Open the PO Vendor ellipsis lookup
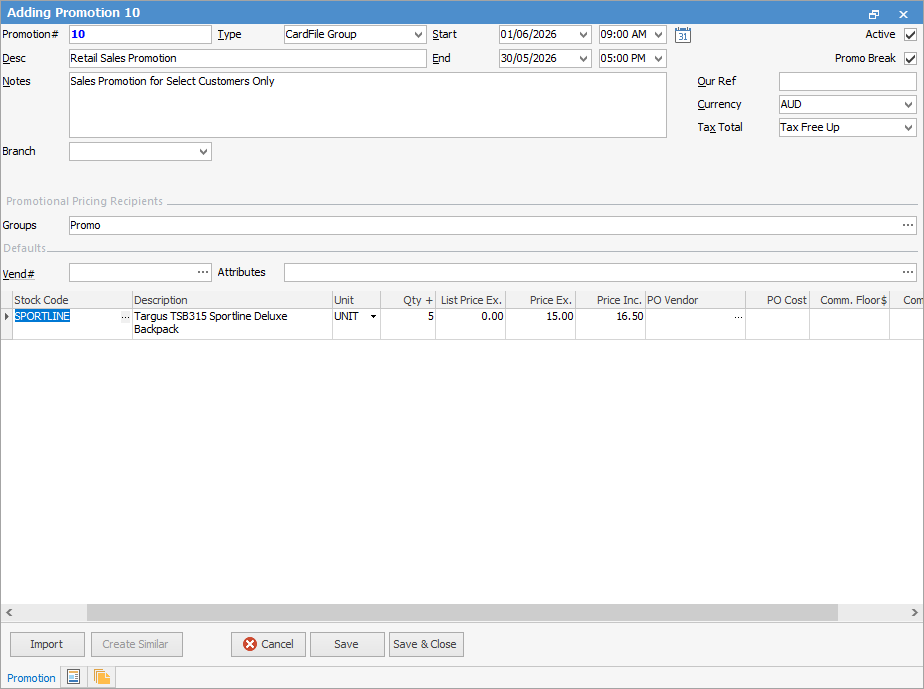Image resolution: width=924 pixels, height=689 pixels. (738, 317)
